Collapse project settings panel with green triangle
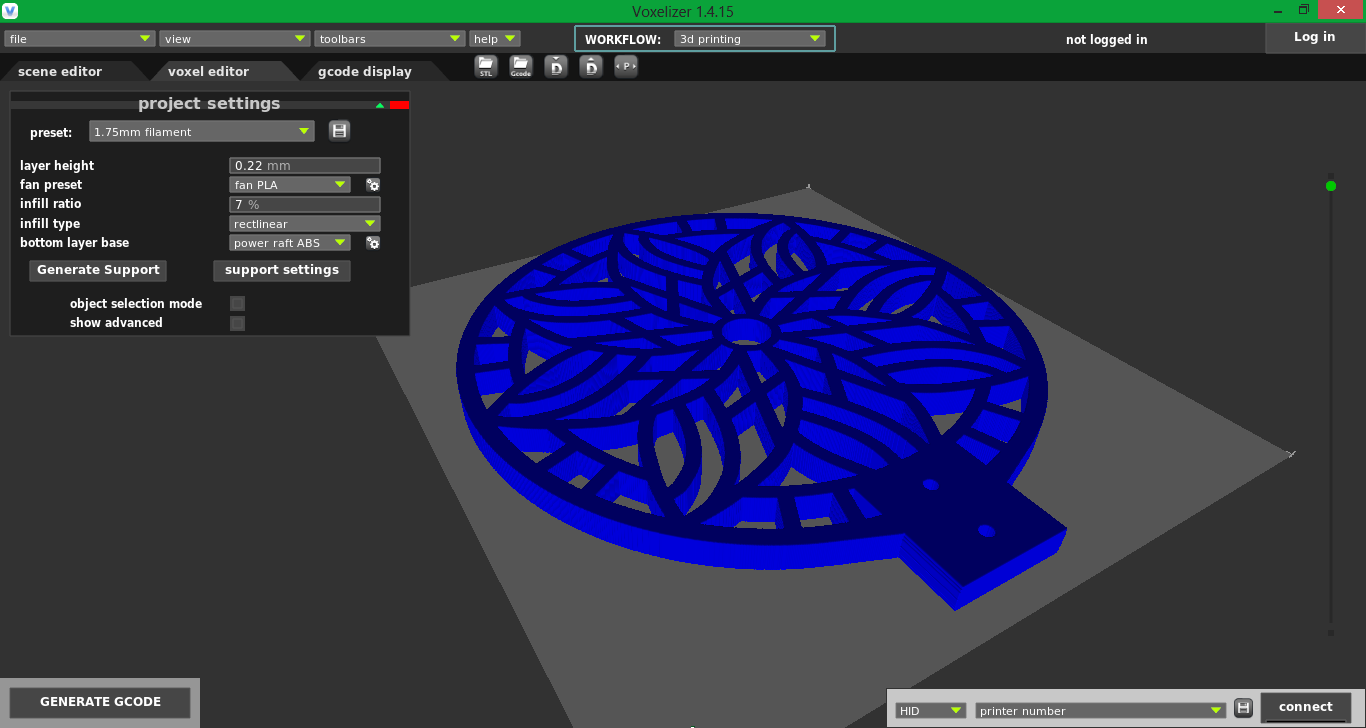1366x728 pixels. (380, 105)
